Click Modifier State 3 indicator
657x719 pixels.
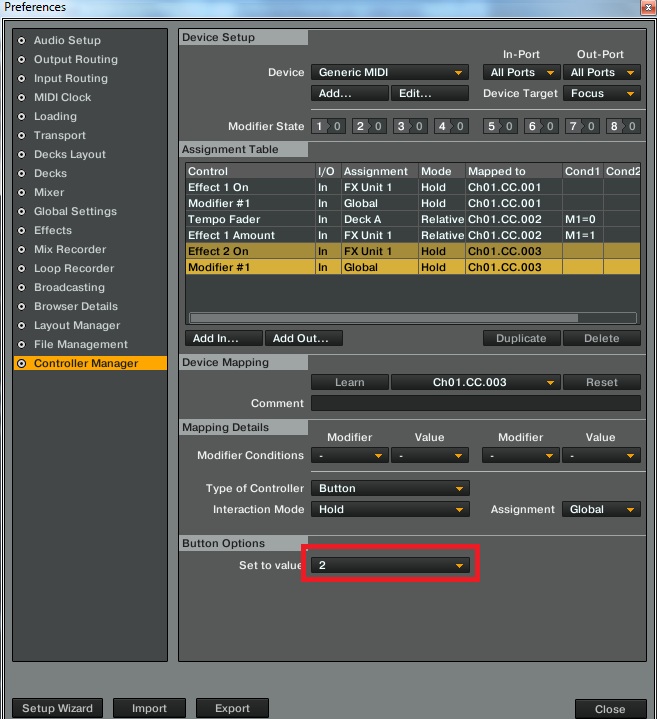(410, 126)
